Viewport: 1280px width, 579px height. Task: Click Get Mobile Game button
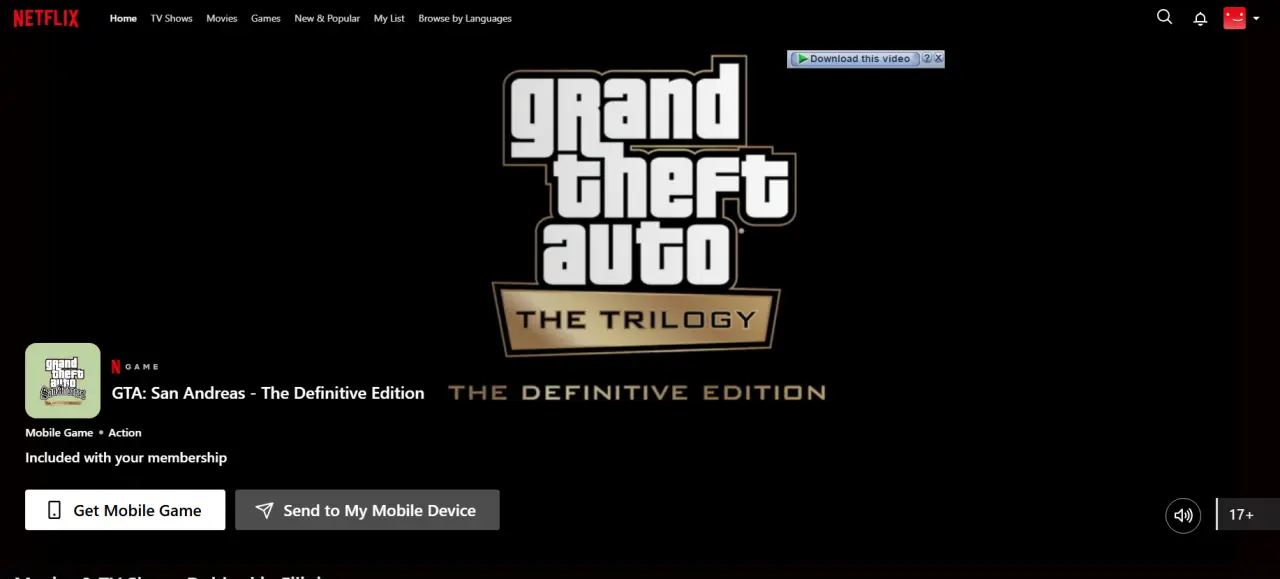tap(125, 510)
